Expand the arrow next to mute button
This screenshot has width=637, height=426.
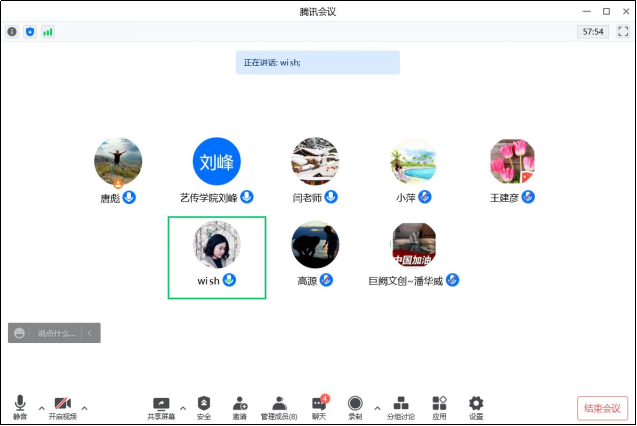(41, 408)
